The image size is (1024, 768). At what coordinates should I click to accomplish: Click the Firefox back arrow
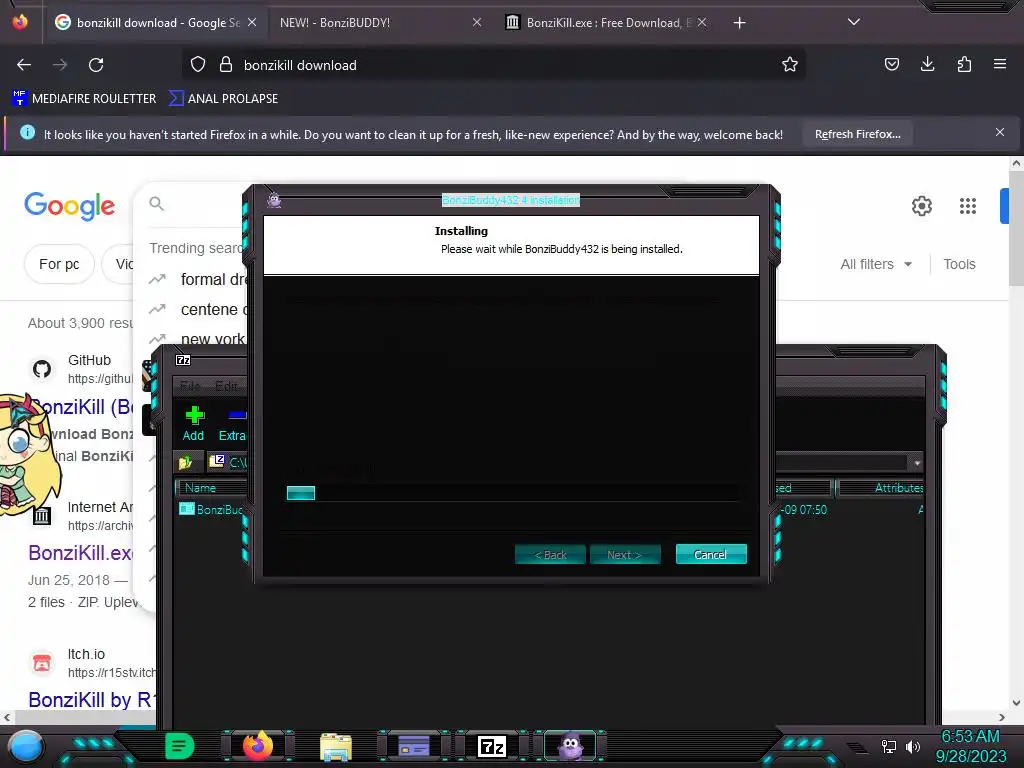pos(24,65)
